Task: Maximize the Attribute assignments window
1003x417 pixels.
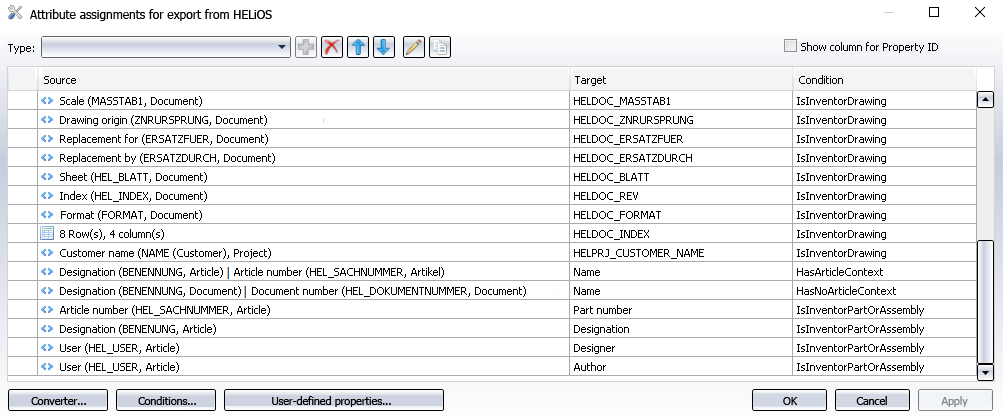Action: pos(934,12)
